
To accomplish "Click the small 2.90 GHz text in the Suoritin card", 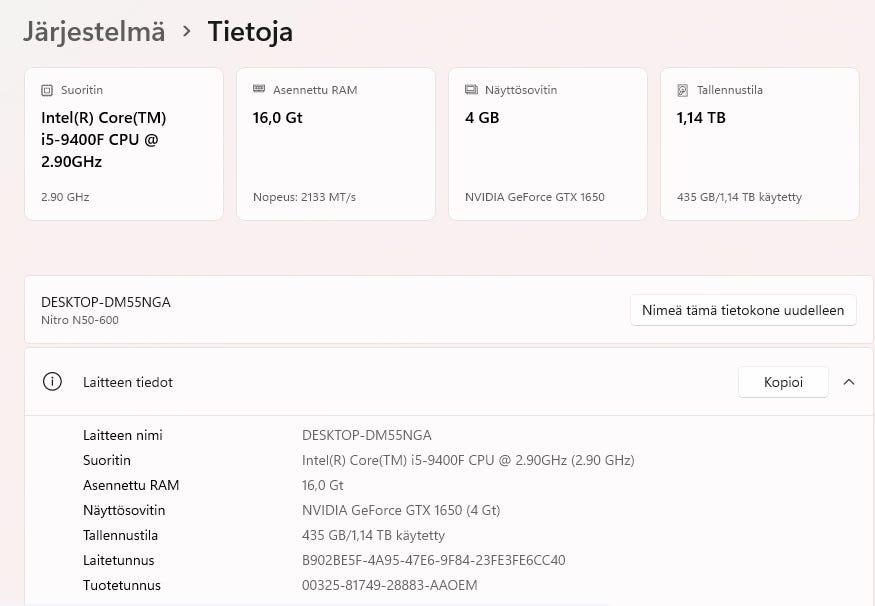I will click(65, 197).
